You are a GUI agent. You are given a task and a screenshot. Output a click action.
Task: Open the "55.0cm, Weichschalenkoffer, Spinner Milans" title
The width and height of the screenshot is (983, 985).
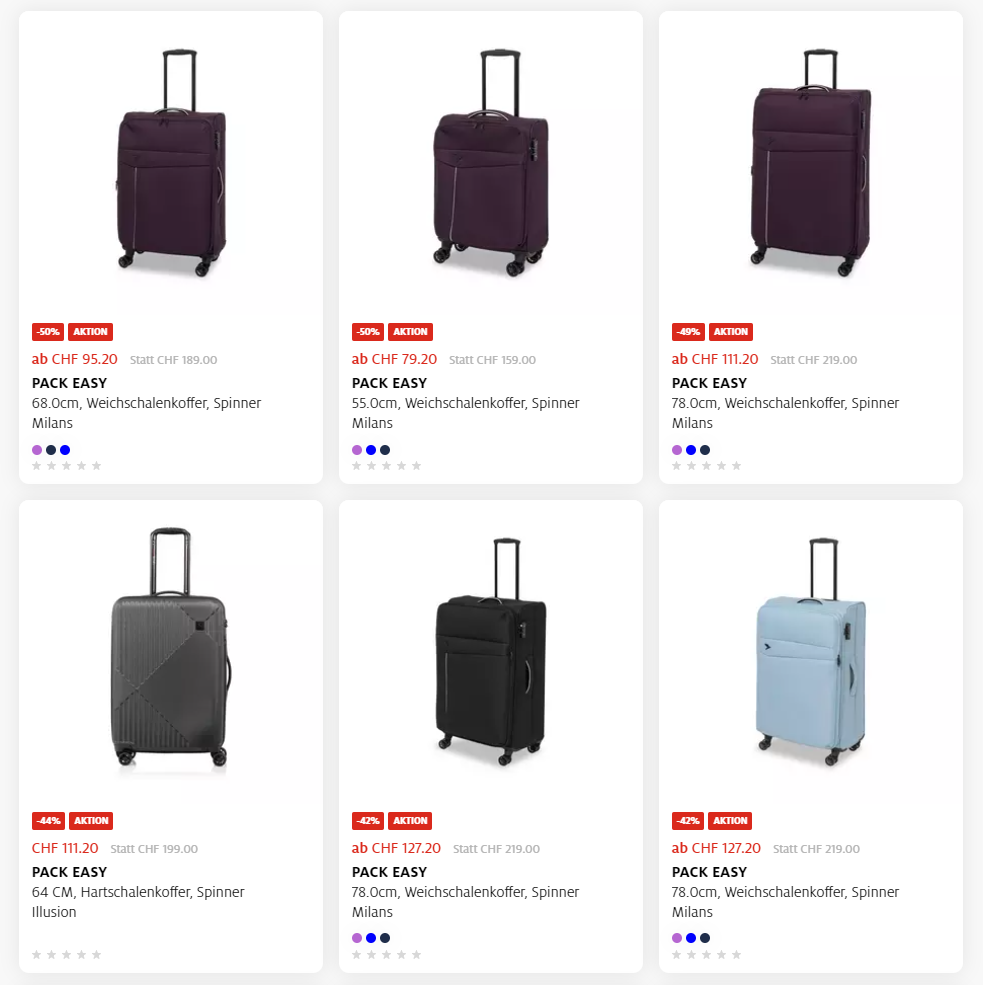coord(465,413)
